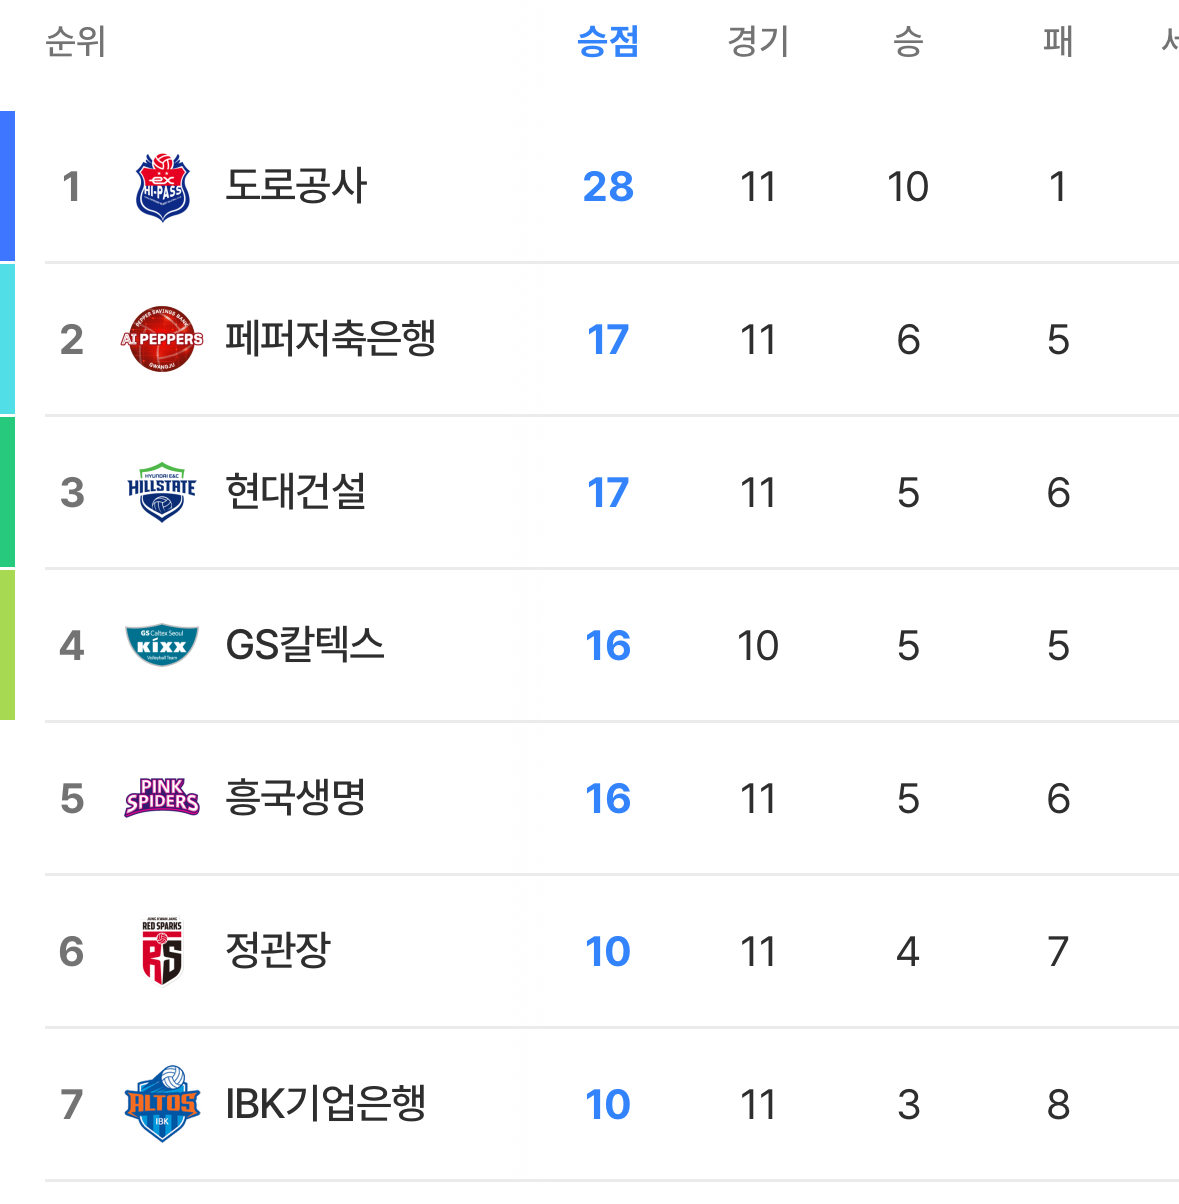Click the 순위 column header
The image size is (1179, 1204).
click(x=76, y=42)
